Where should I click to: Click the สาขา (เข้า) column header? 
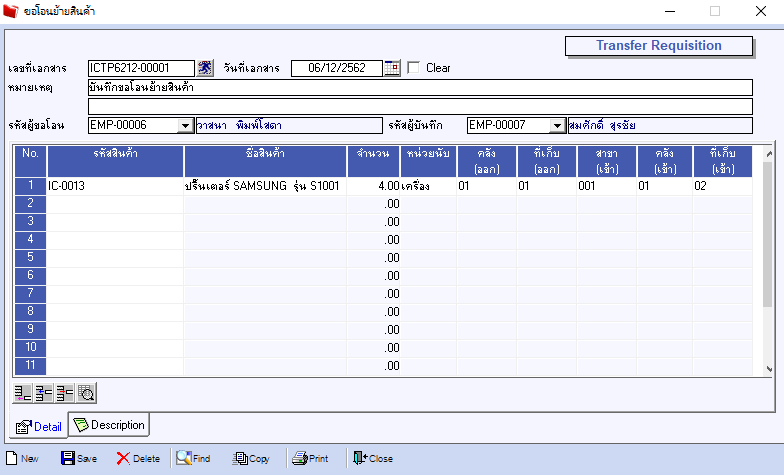coord(606,161)
